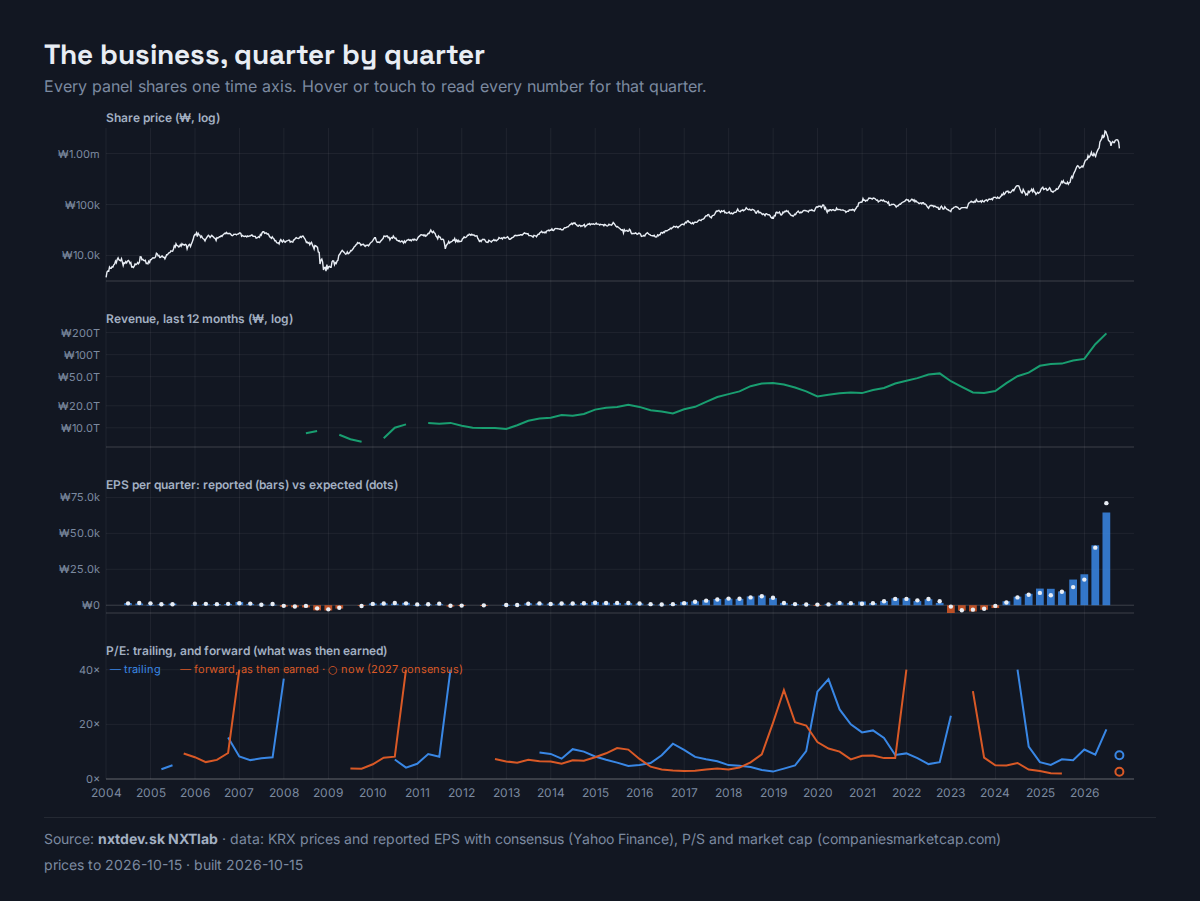This screenshot has height=901, width=1200.
Task: Click the 'P/E: trailing, and forward' panel label
Action: [x=246, y=651]
